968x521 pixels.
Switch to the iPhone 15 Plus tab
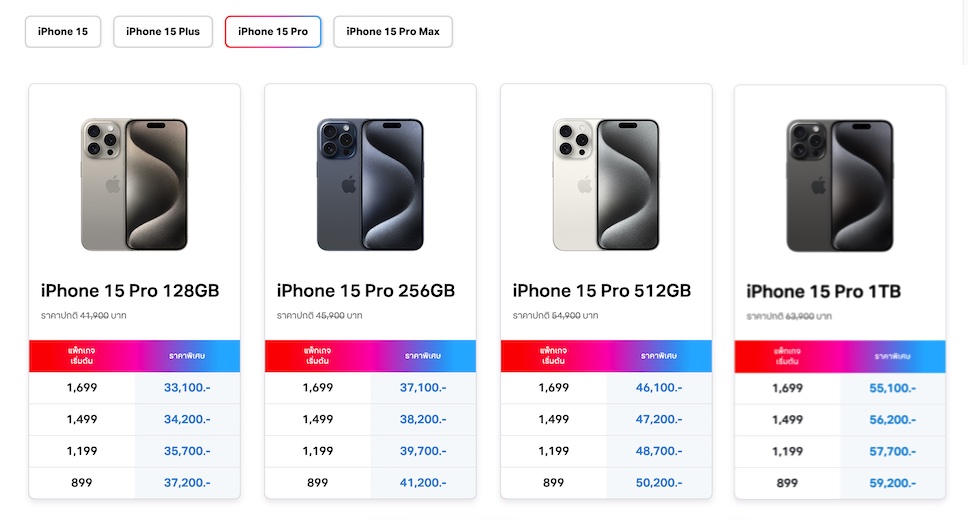coord(163,32)
